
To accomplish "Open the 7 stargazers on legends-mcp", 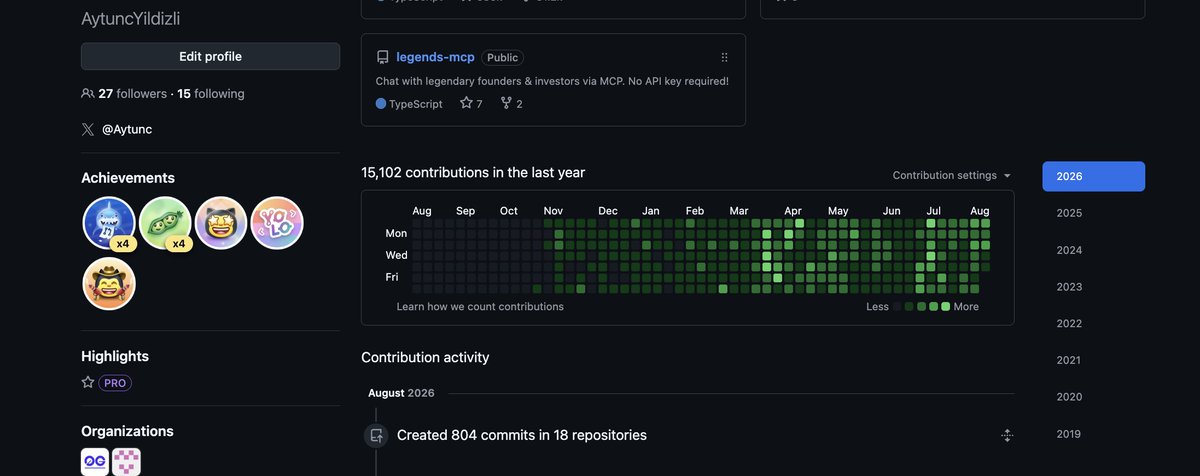I will click(471, 104).
